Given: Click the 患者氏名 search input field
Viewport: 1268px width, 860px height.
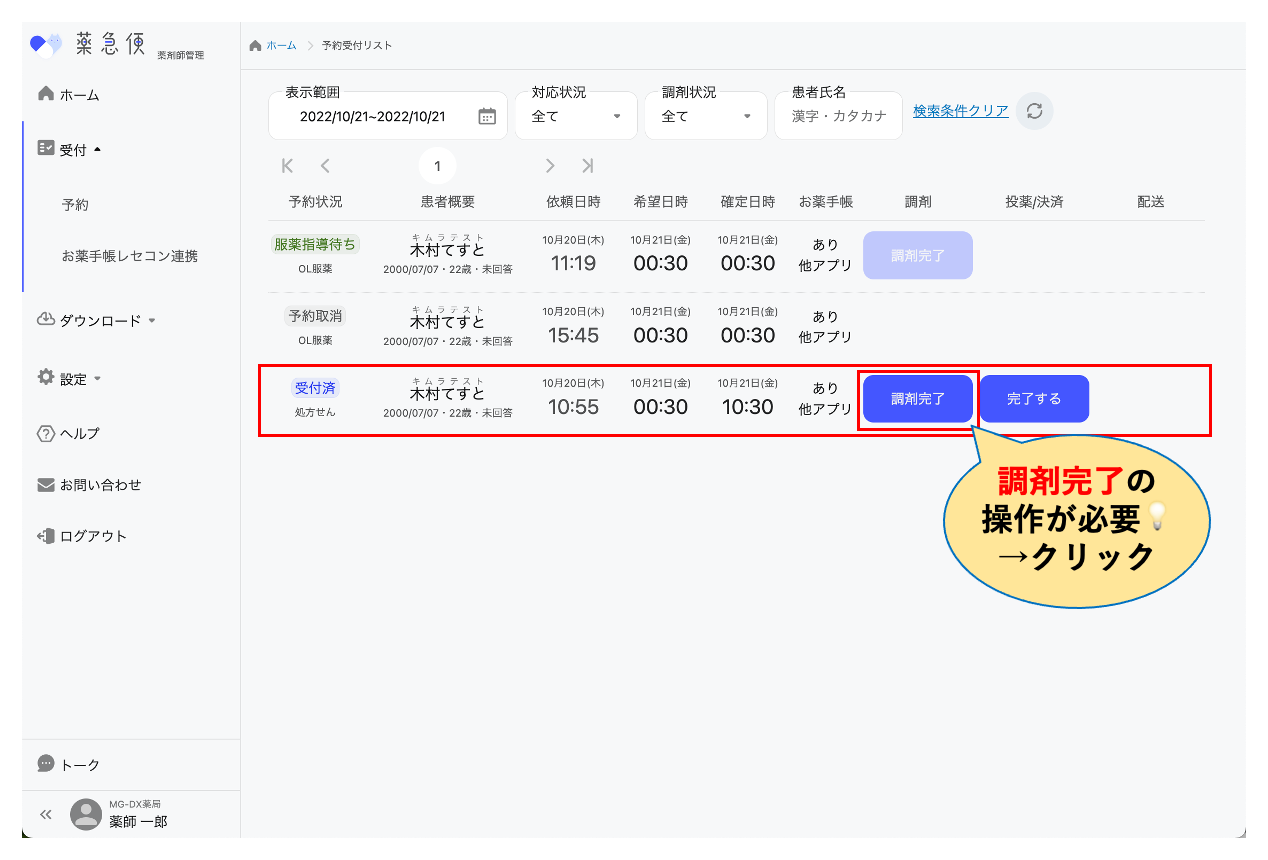Looking at the screenshot, I should tap(838, 116).
